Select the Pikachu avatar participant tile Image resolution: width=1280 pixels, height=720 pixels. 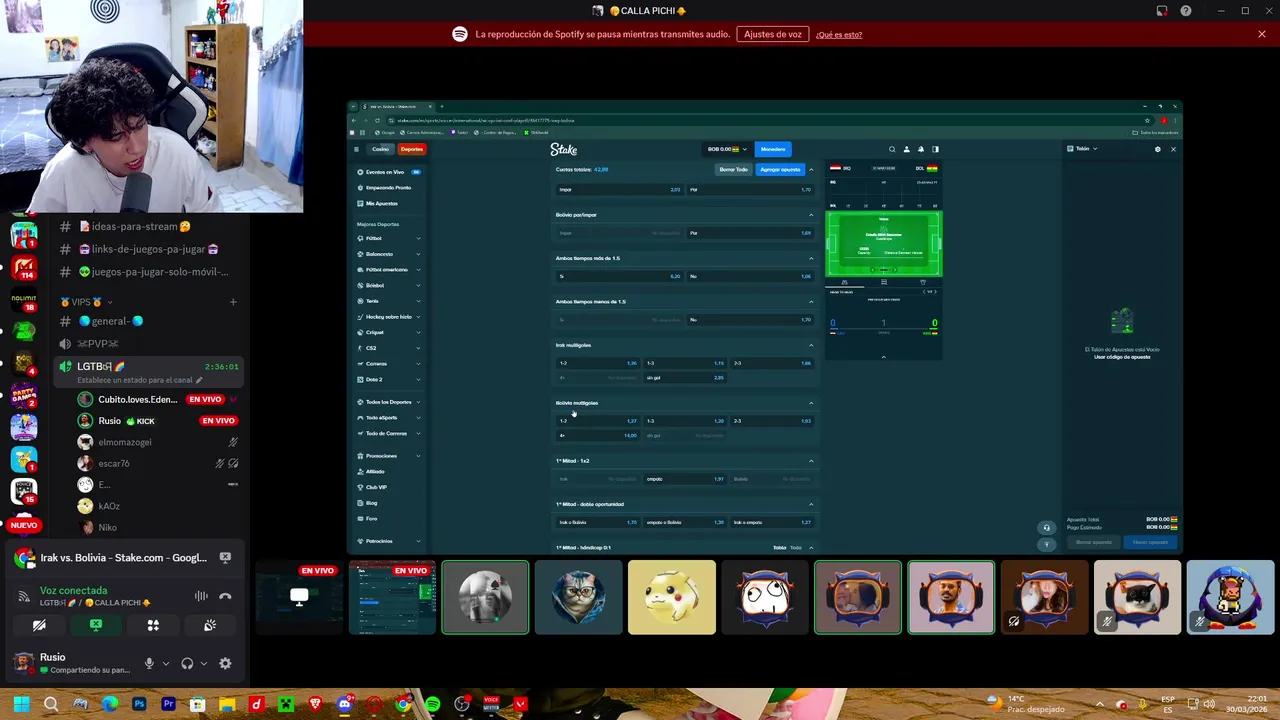click(x=672, y=597)
